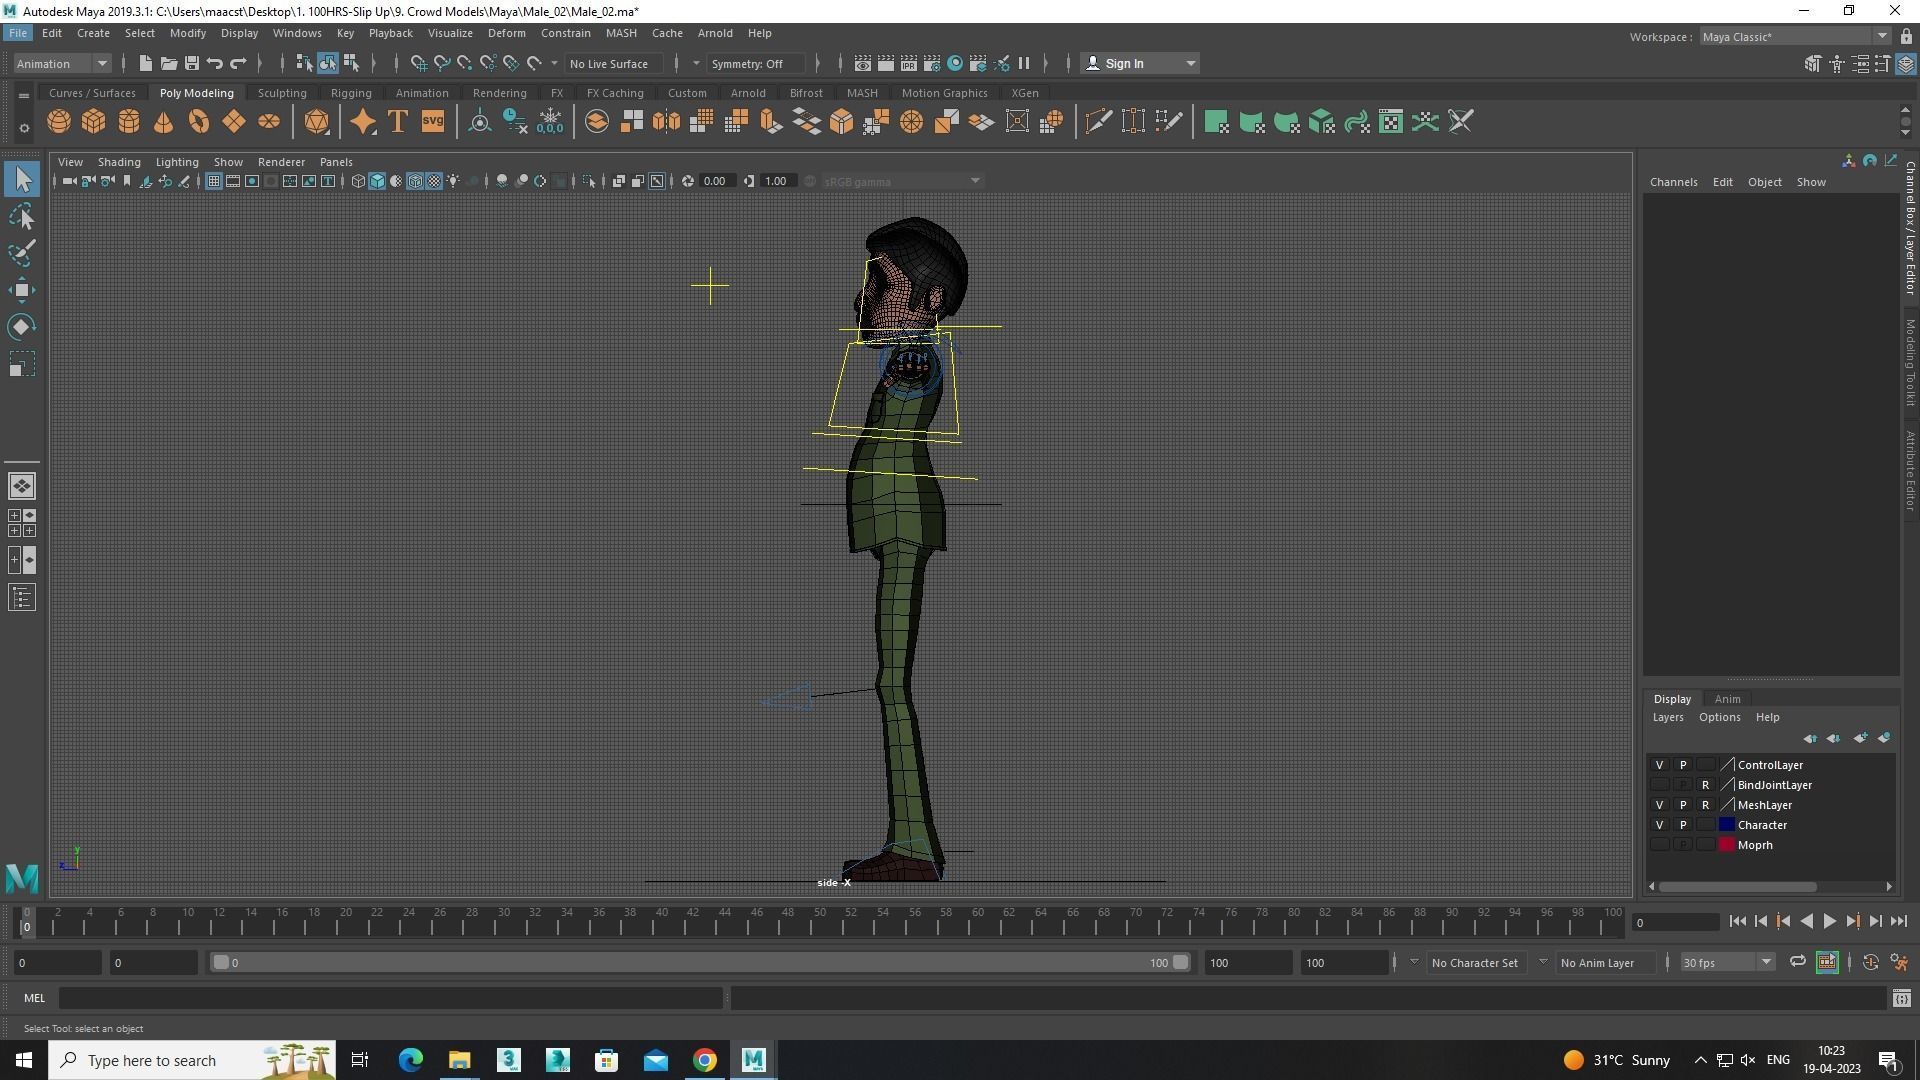The width and height of the screenshot is (1920, 1080).
Task: Choose the Select tool arrow
Action: click(x=22, y=179)
